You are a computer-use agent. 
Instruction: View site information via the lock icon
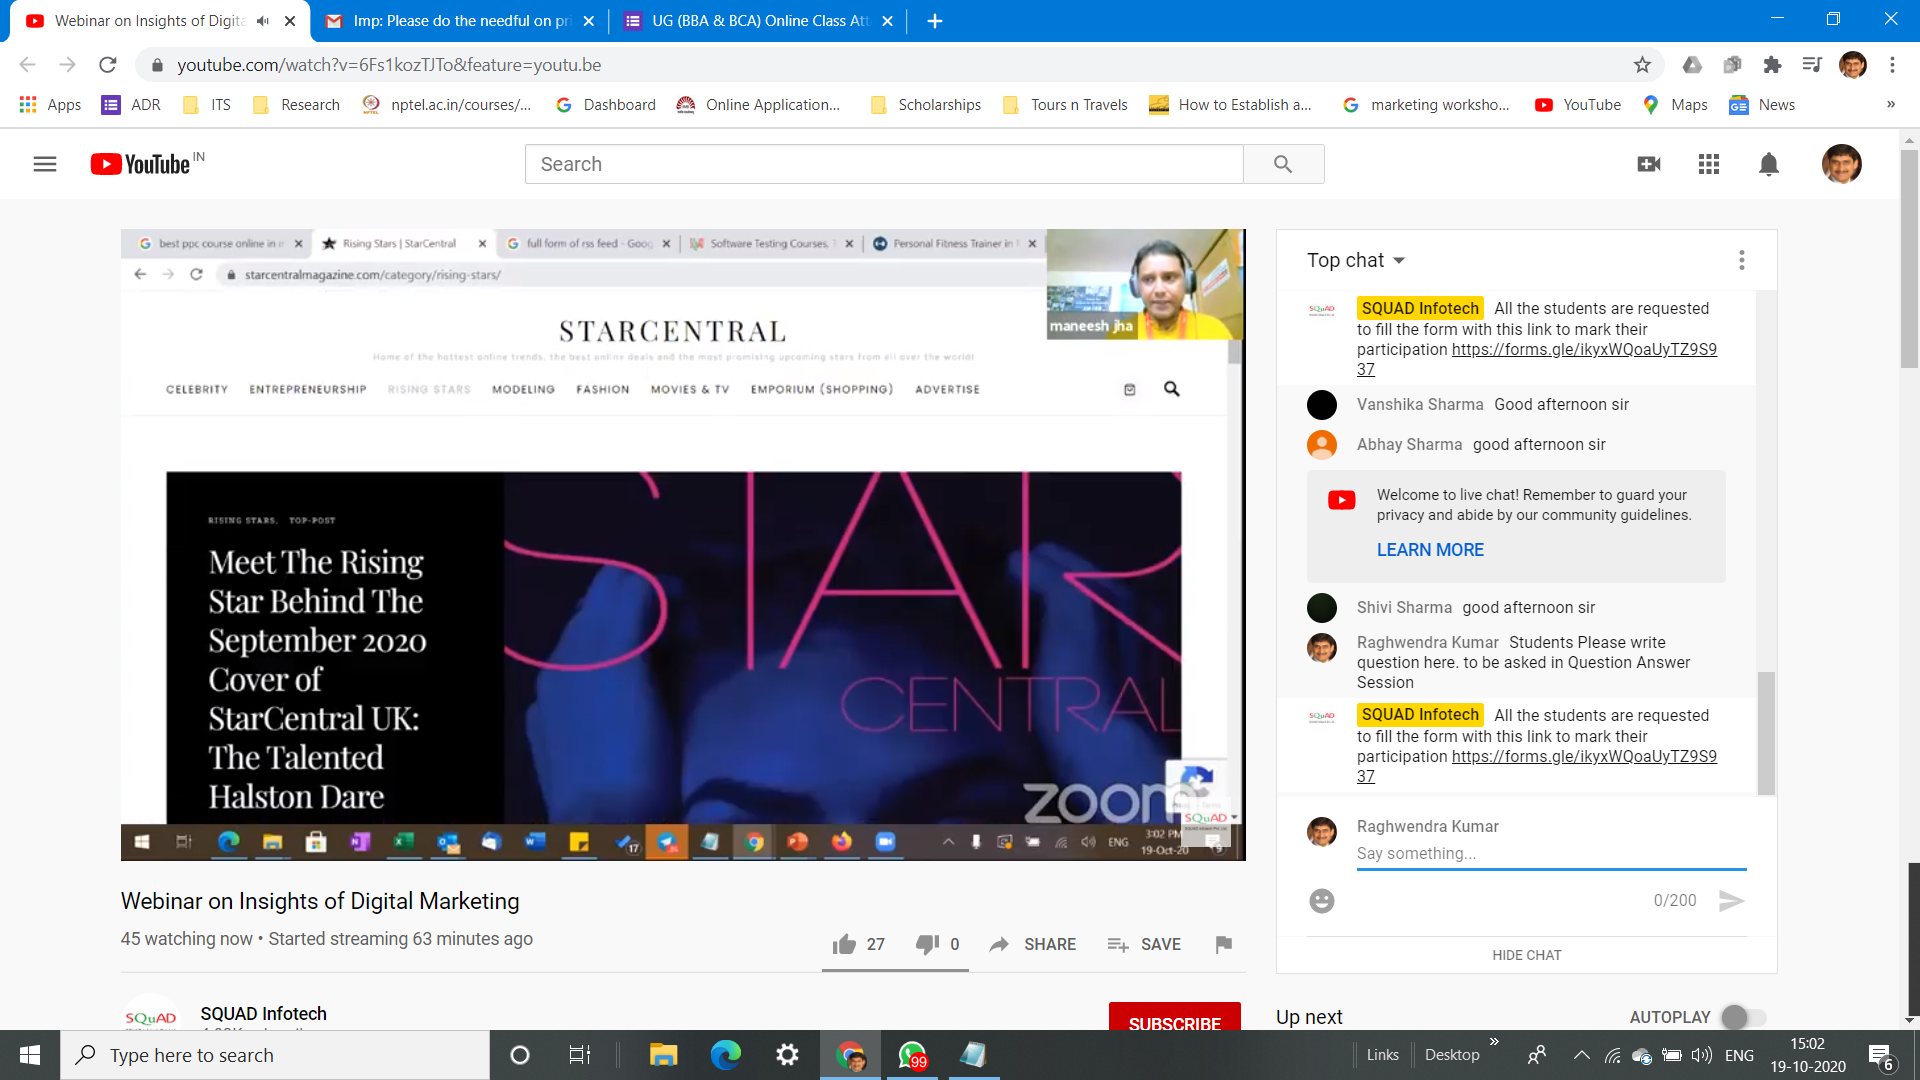tap(157, 65)
